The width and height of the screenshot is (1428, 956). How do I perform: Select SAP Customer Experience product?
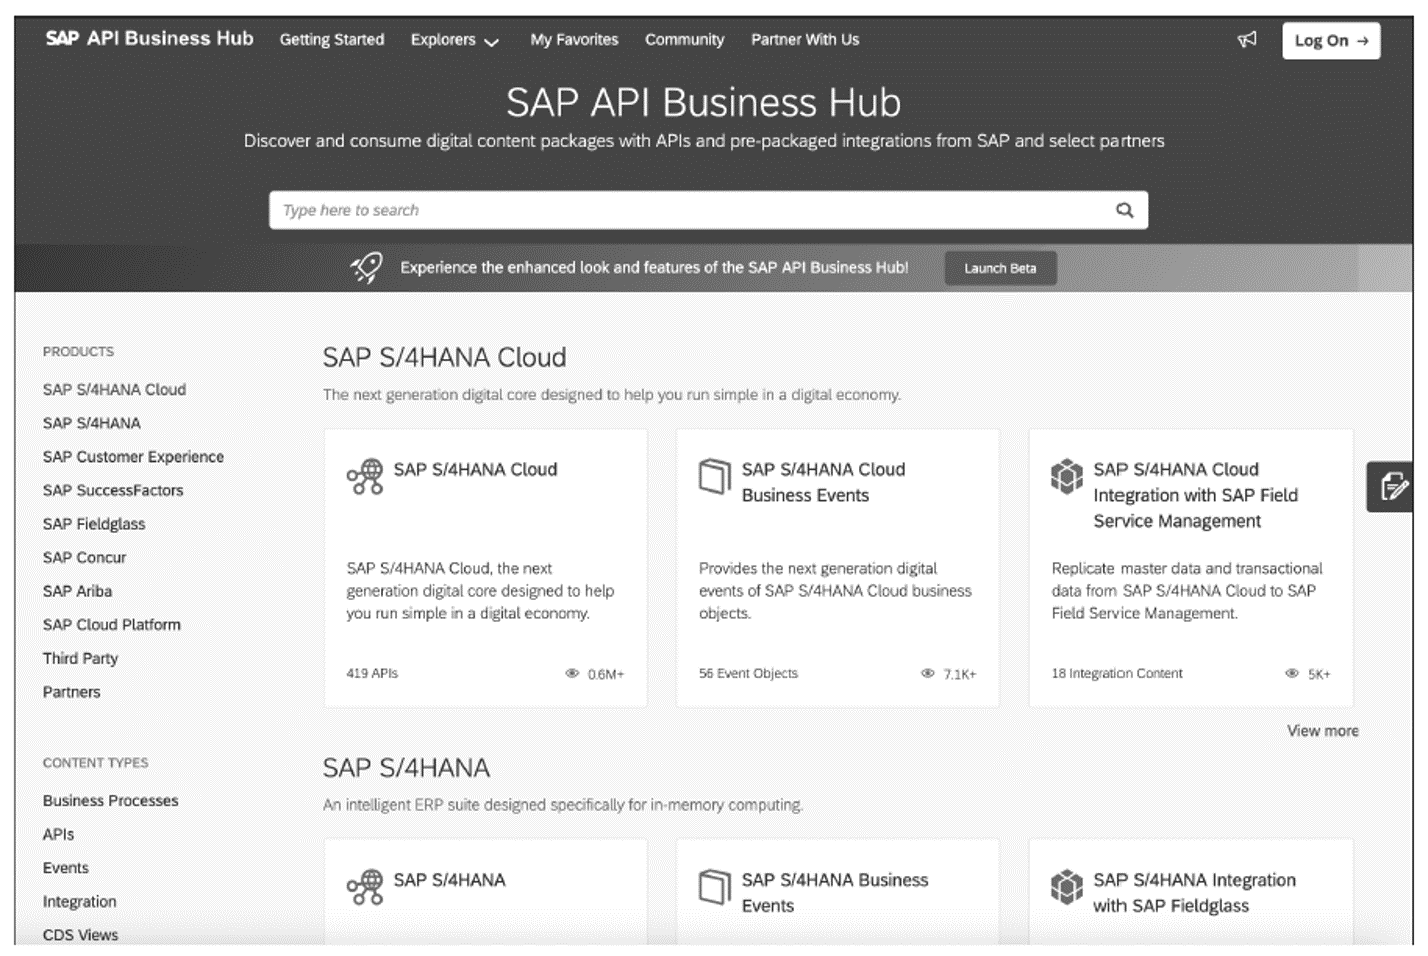click(133, 457)
